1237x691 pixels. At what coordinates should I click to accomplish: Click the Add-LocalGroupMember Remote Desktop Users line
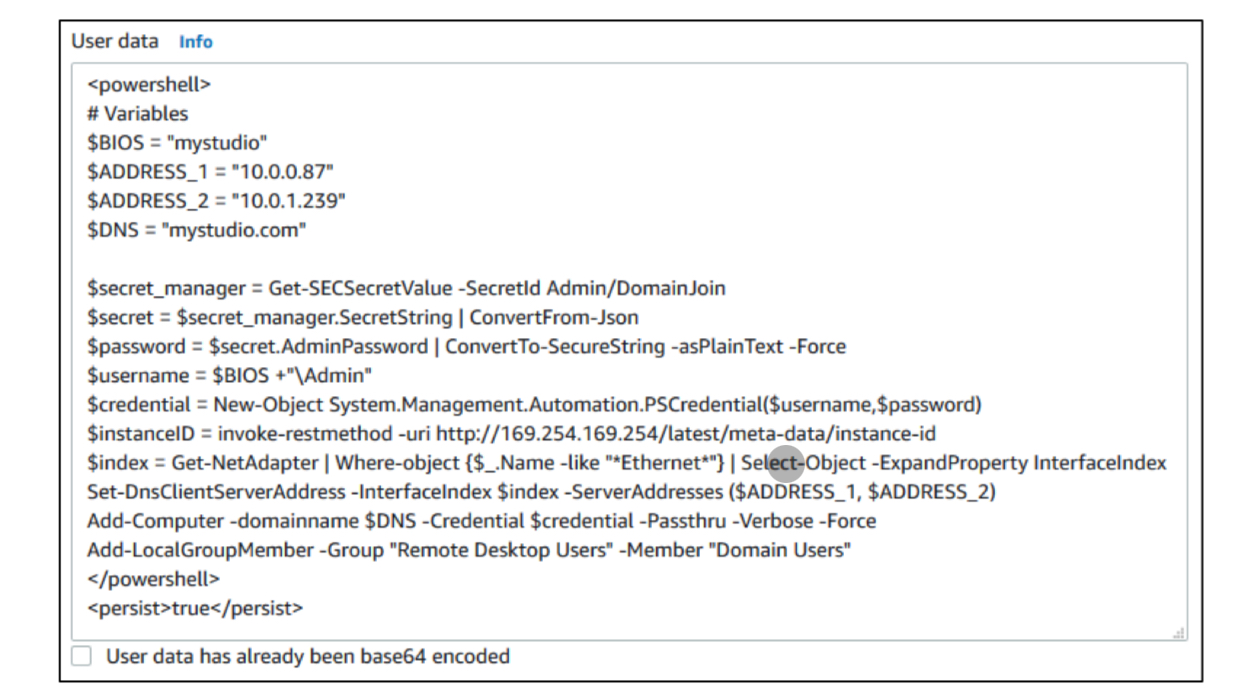[x=469, y=550]
